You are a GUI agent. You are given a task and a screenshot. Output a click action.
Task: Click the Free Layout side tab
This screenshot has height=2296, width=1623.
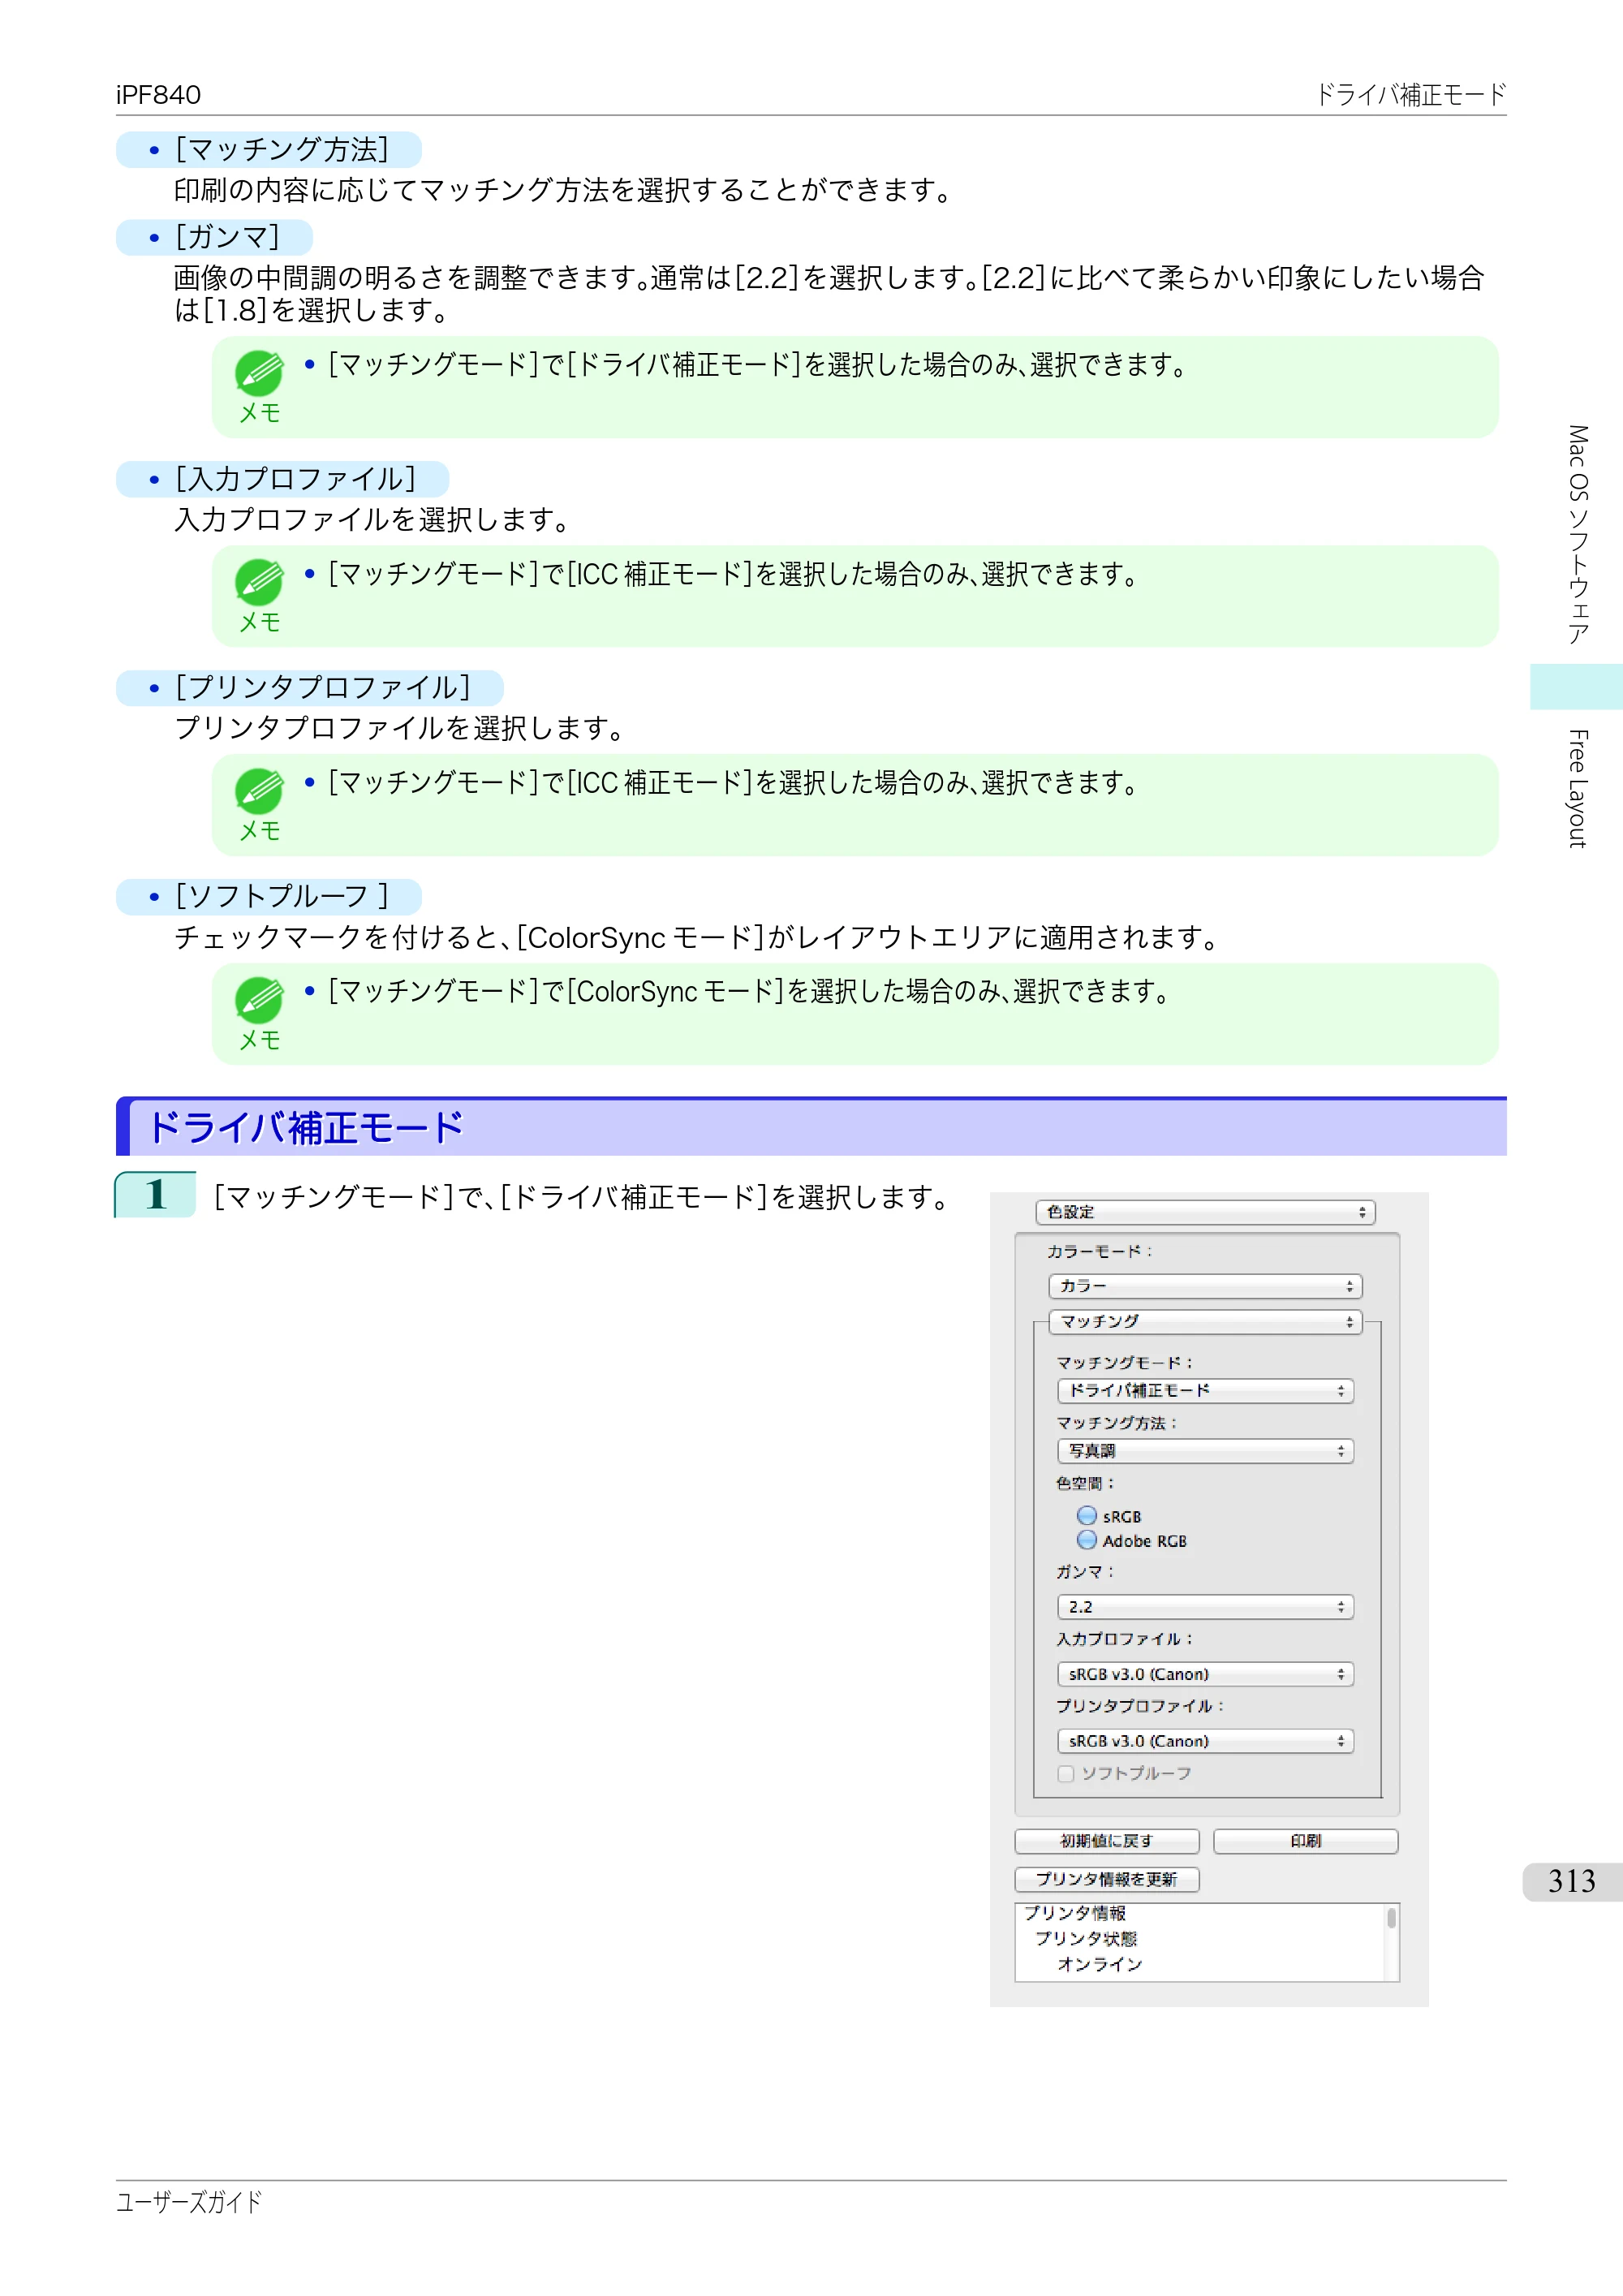point(1577,789)
